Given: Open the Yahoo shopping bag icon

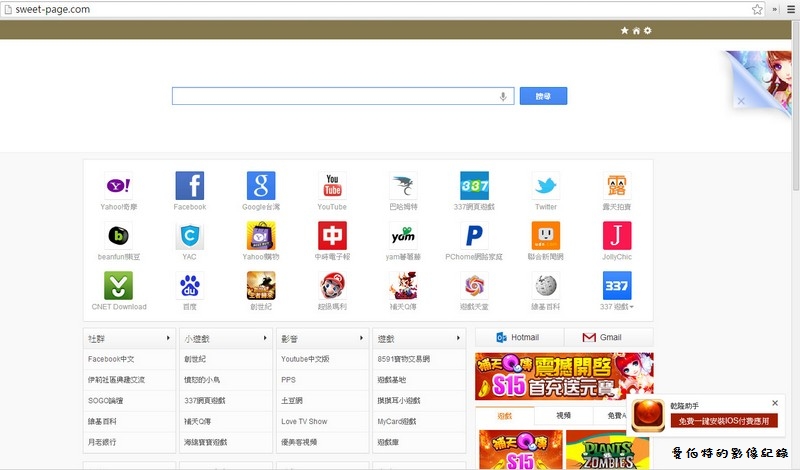Looking at the screenshot, I should coord(261,236).
